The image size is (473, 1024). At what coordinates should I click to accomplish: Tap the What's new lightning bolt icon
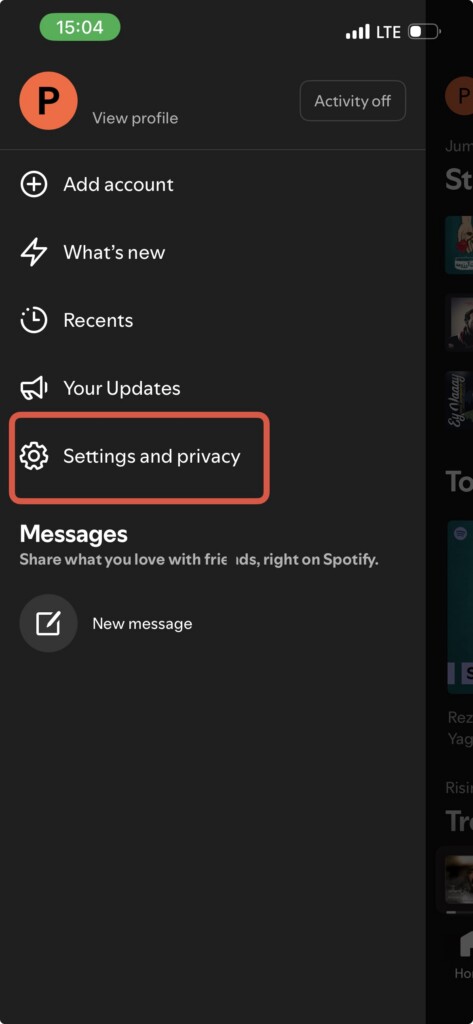(x=34, y=252)
